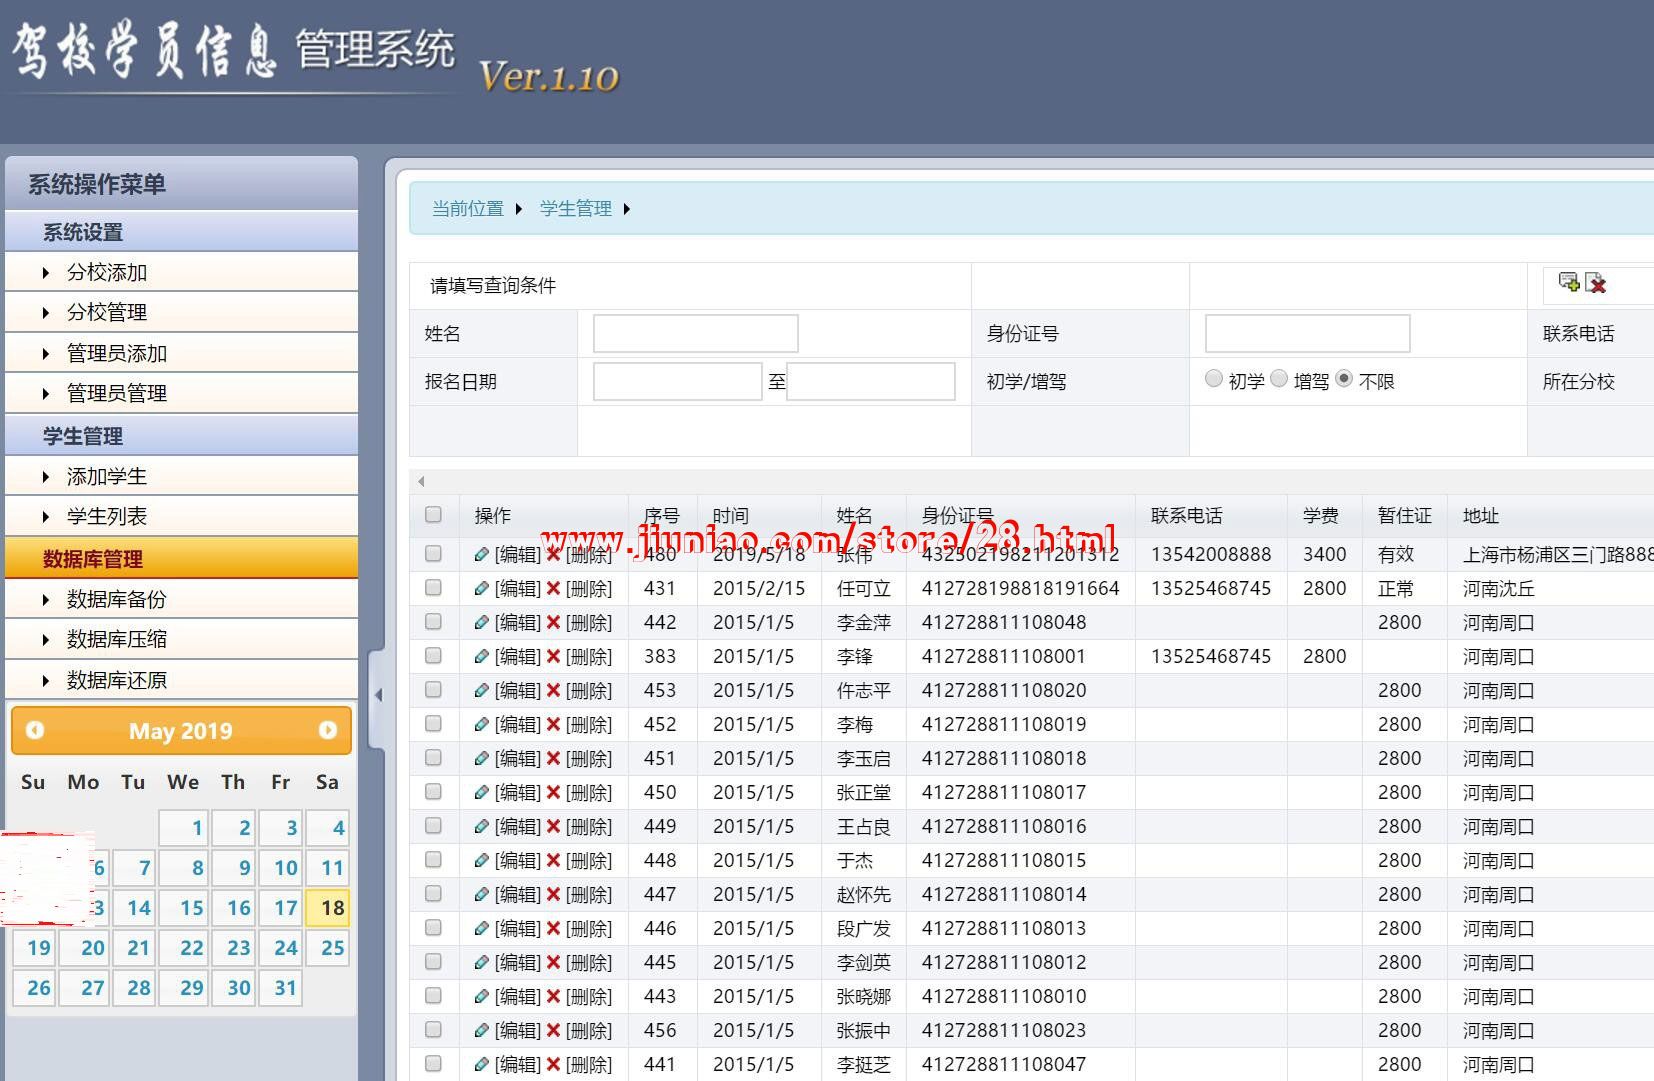The width and height of the screenshot is (1654, 1081).
Task: Click the 姓名 search input field
Action: [x=695, y=334]
